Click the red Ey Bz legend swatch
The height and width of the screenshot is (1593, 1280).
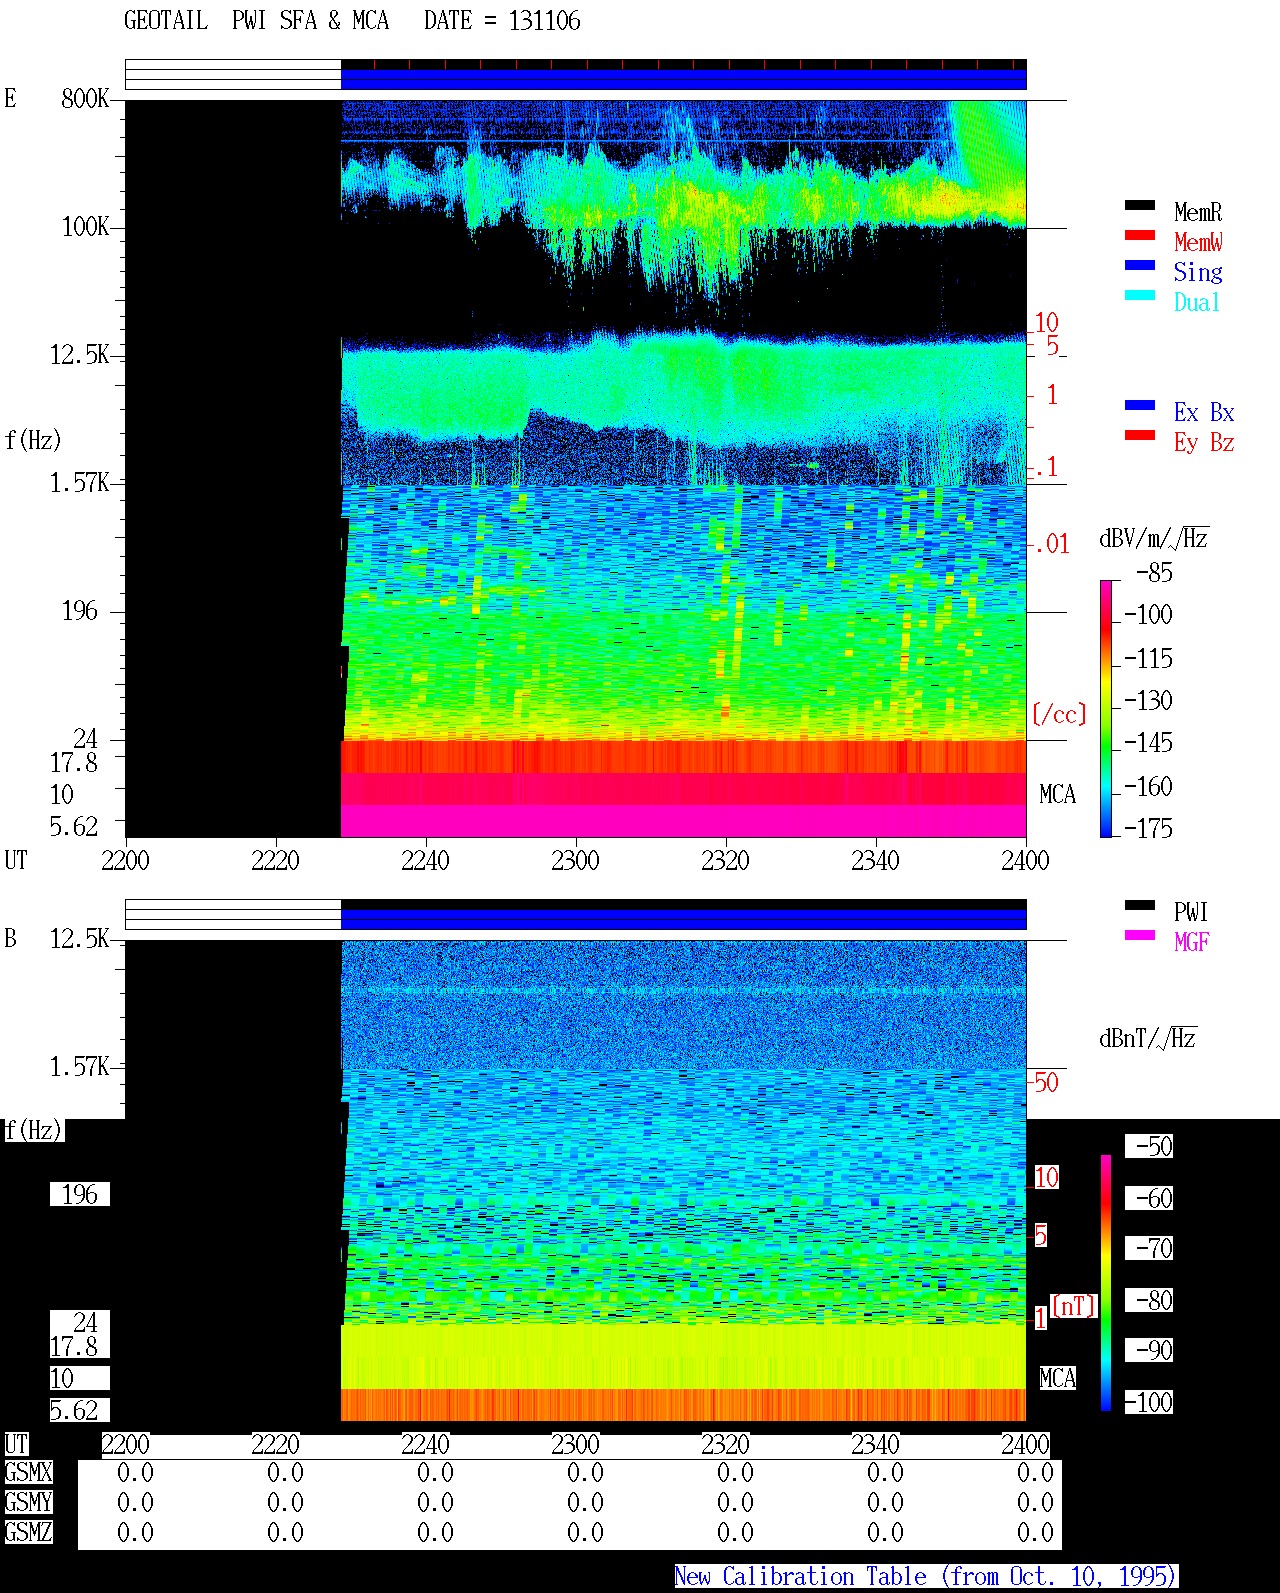[x=1139, y=435]
